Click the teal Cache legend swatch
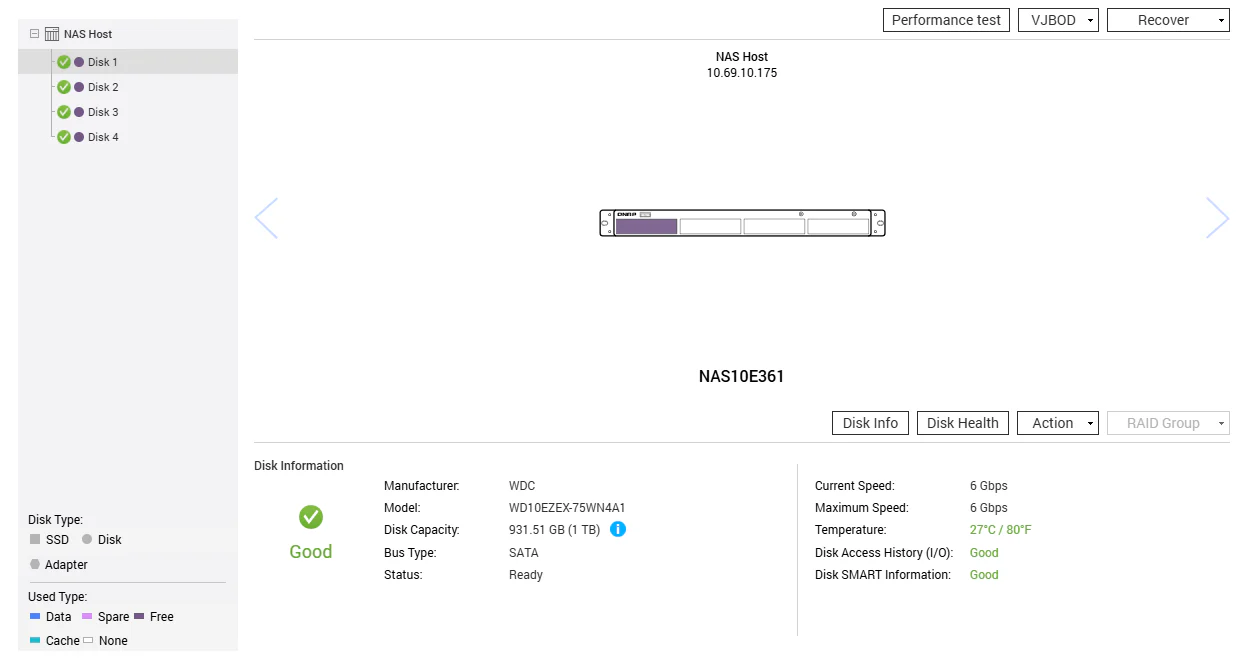 click(35, 640)
